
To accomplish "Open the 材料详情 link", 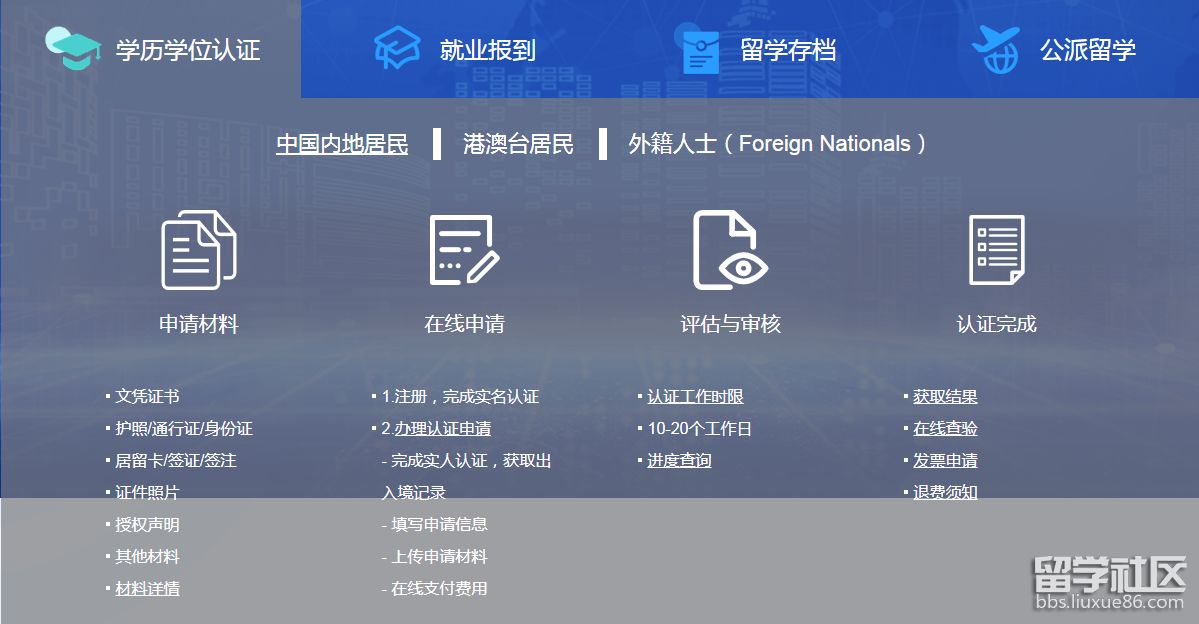I will click(x=147, y=589).
